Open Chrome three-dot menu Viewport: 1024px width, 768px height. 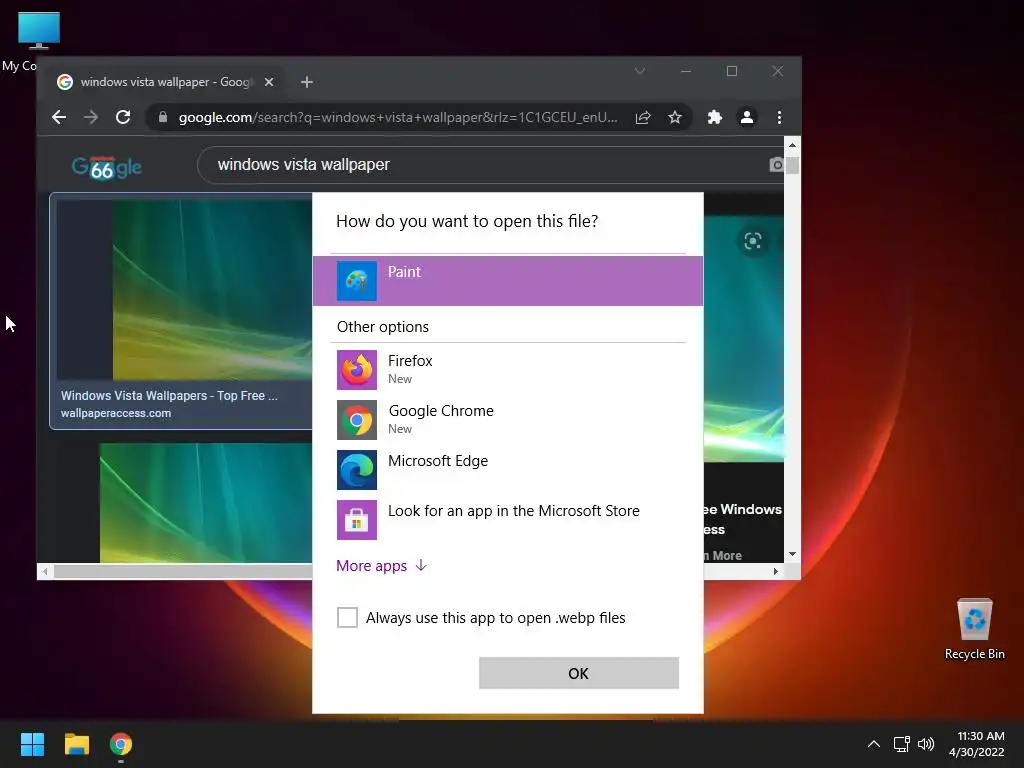(779, 117)
